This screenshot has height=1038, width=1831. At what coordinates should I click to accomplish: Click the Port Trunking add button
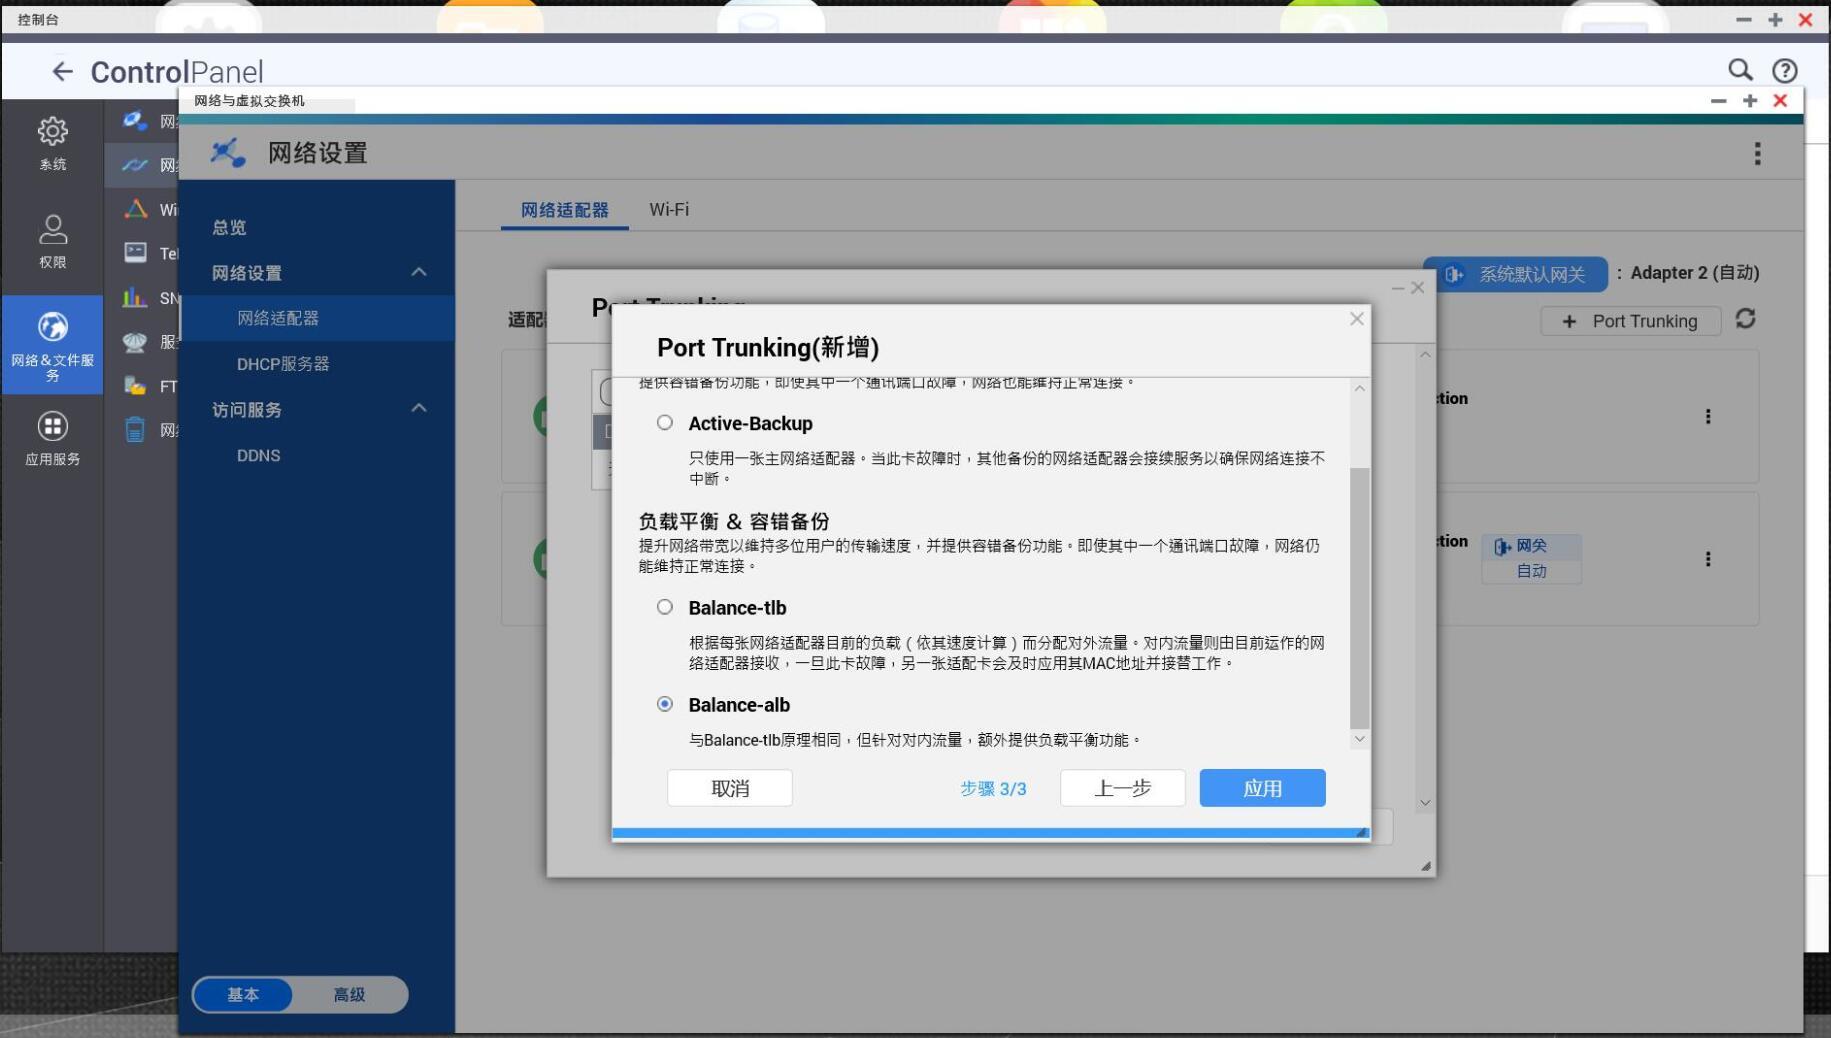[x=1630, y=320]
